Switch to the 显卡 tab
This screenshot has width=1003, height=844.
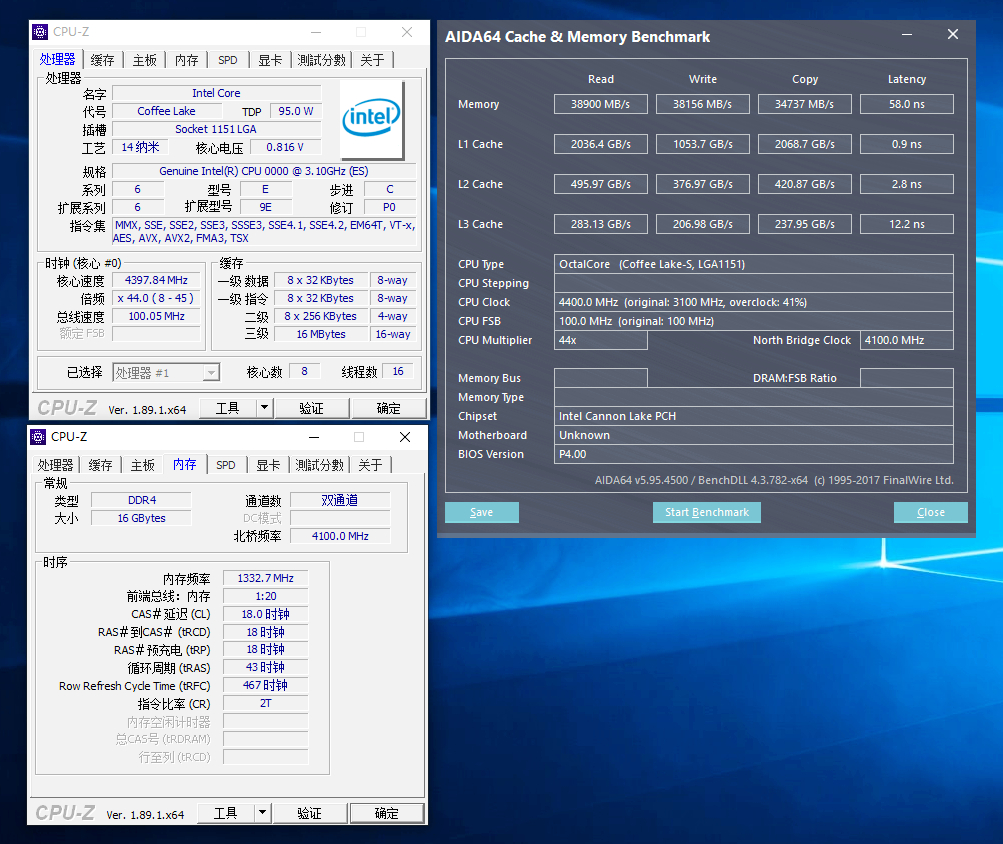270,59
